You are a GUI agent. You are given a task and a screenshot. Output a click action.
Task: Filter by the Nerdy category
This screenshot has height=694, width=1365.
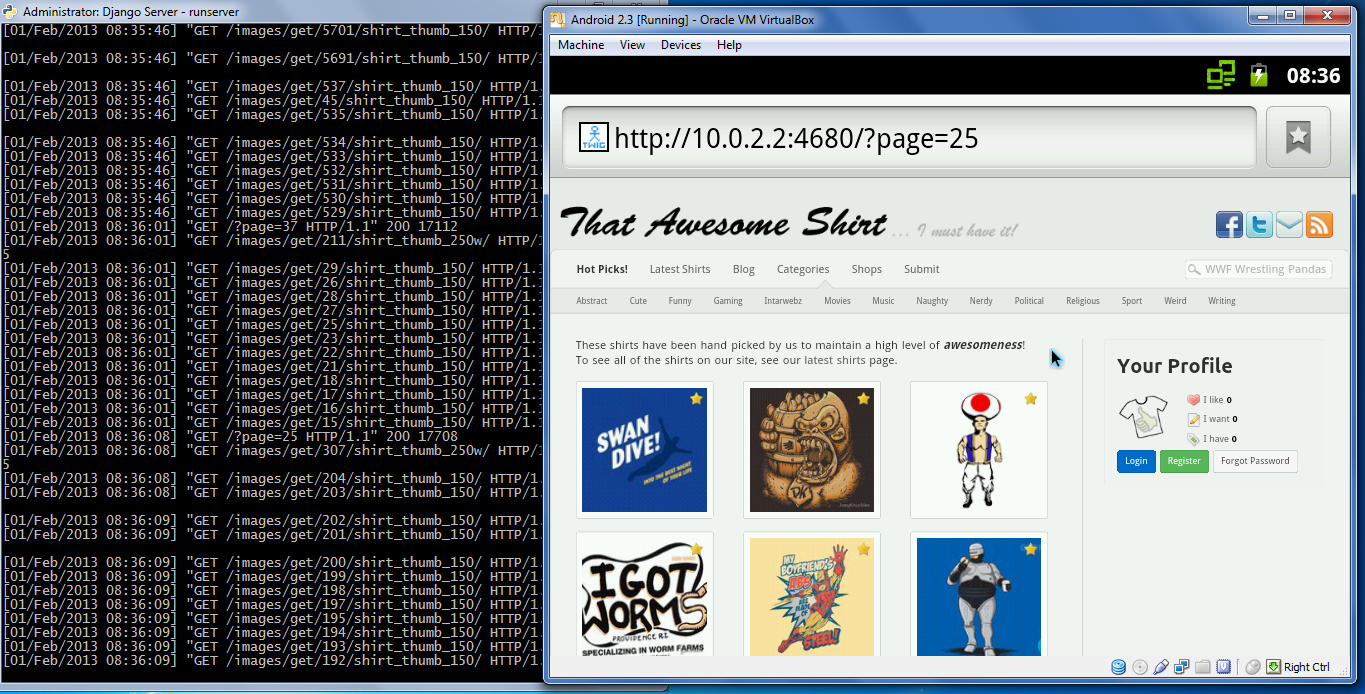981,301
